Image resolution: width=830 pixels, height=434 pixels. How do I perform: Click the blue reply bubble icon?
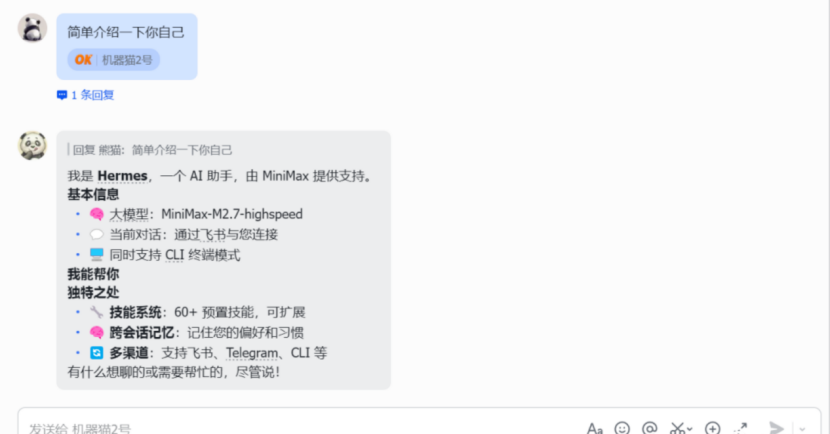(x=62, y=95)
